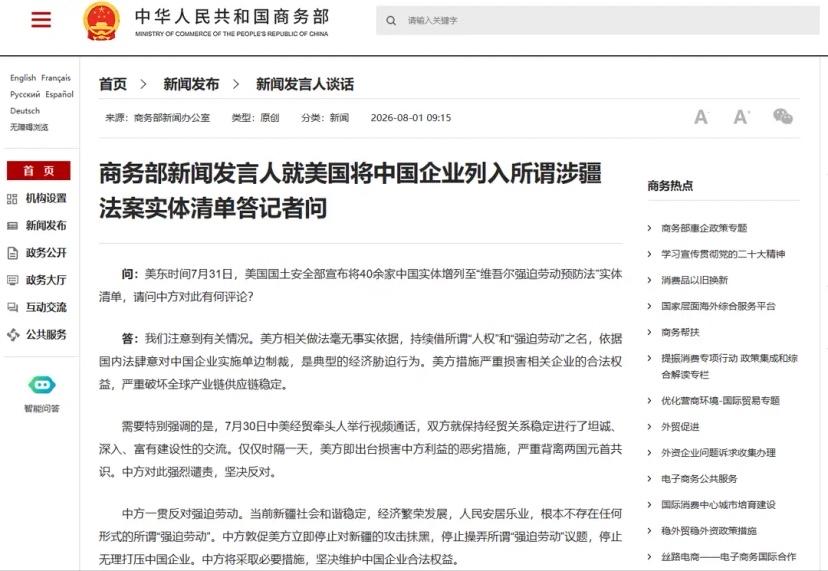This screenshot has width=828, height=571.
Task: Open 丝路电商——电子商务国际合作 link
Action: [x=728, y=557]
